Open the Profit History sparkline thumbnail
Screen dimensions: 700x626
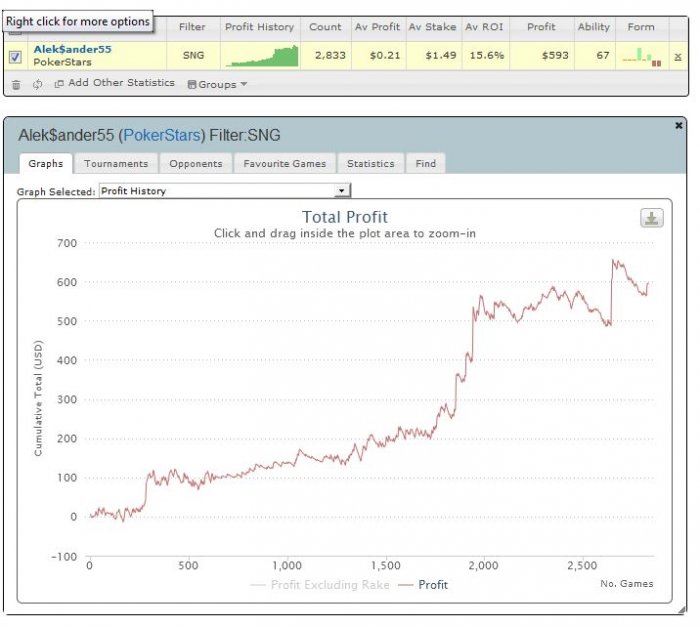coord(262,56)
